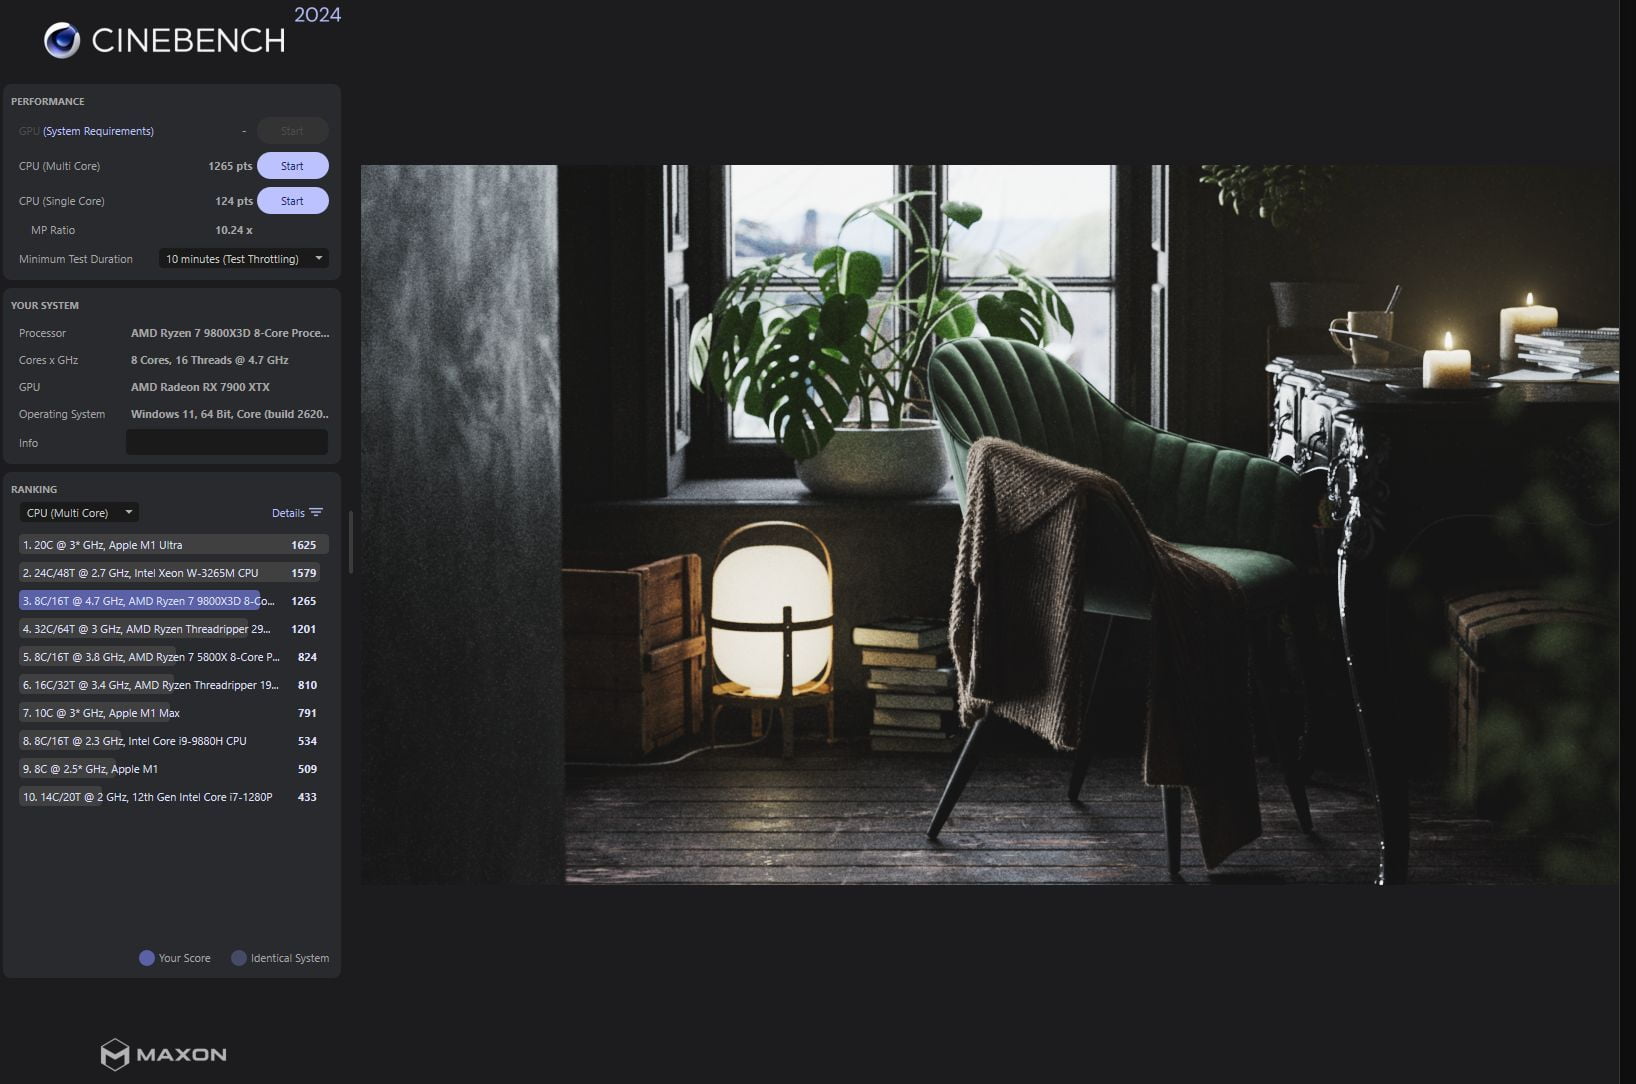Click the RANKING section header

[x=34, y=490]
